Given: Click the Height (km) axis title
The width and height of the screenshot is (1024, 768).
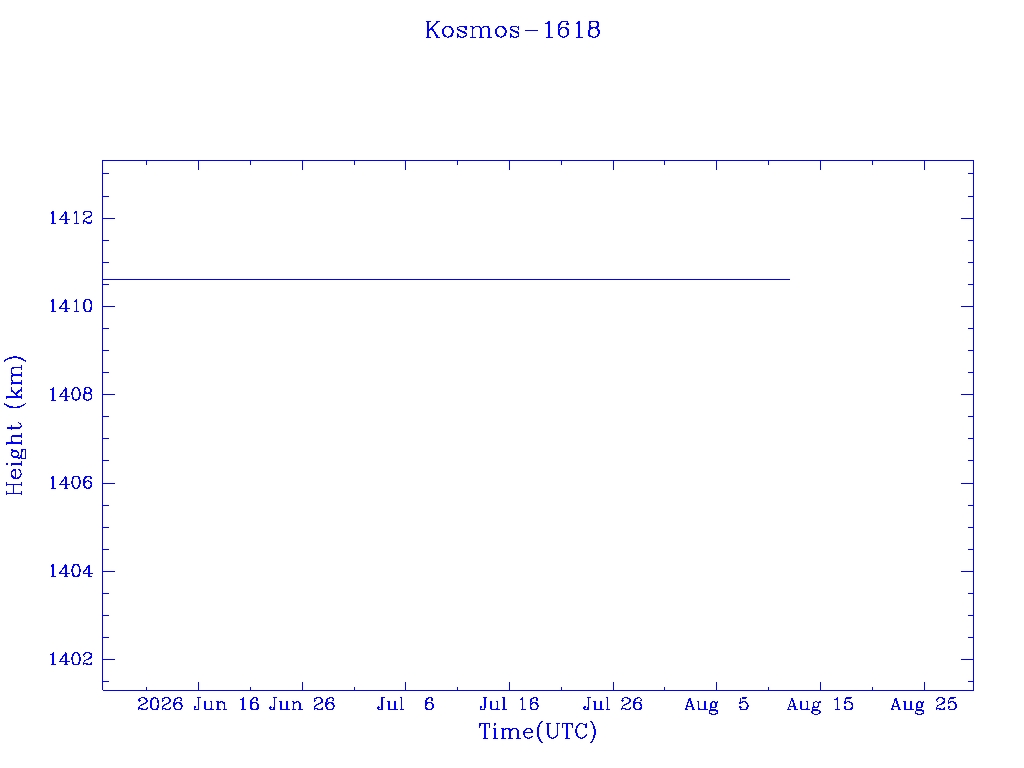Looking at the screenshot, I should coord(15,426).
